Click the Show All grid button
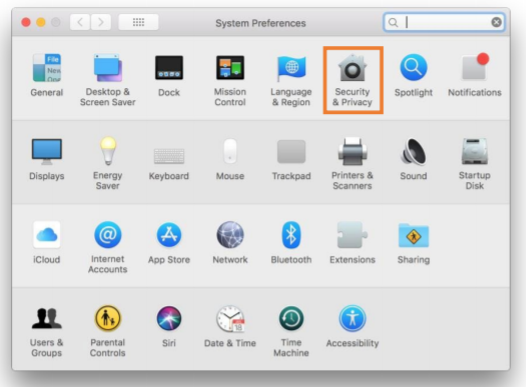 (139, 22)
